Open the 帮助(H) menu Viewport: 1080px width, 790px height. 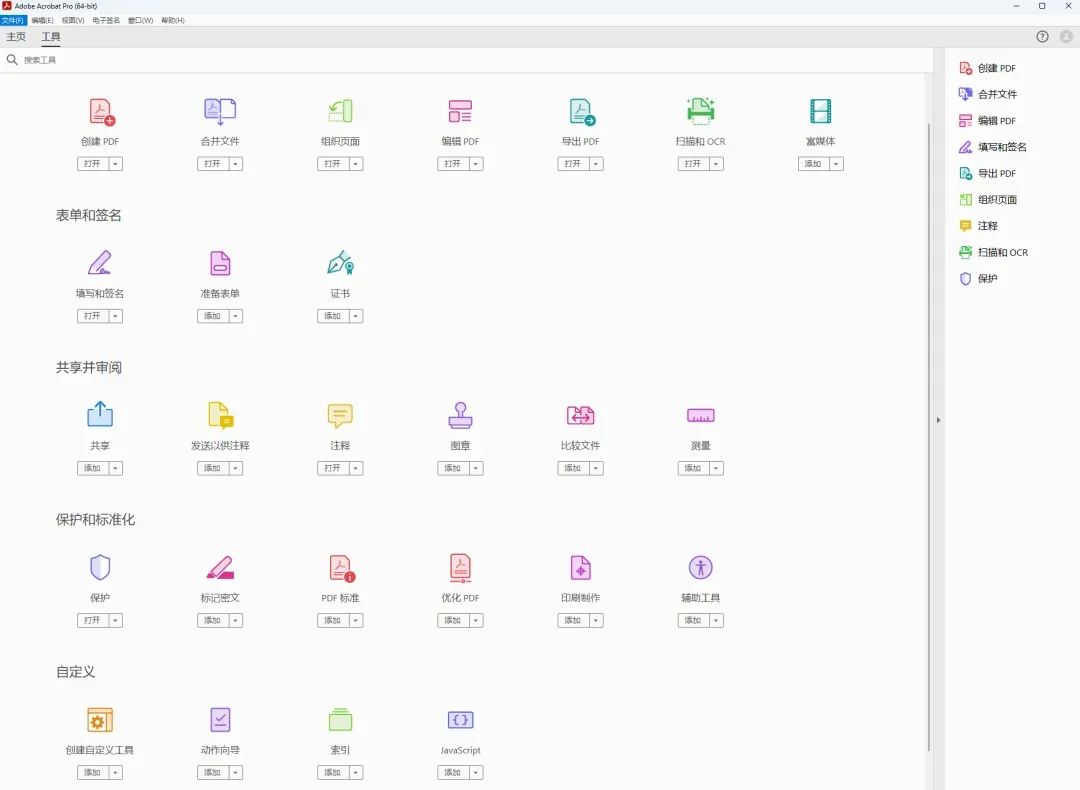point(173,20)
